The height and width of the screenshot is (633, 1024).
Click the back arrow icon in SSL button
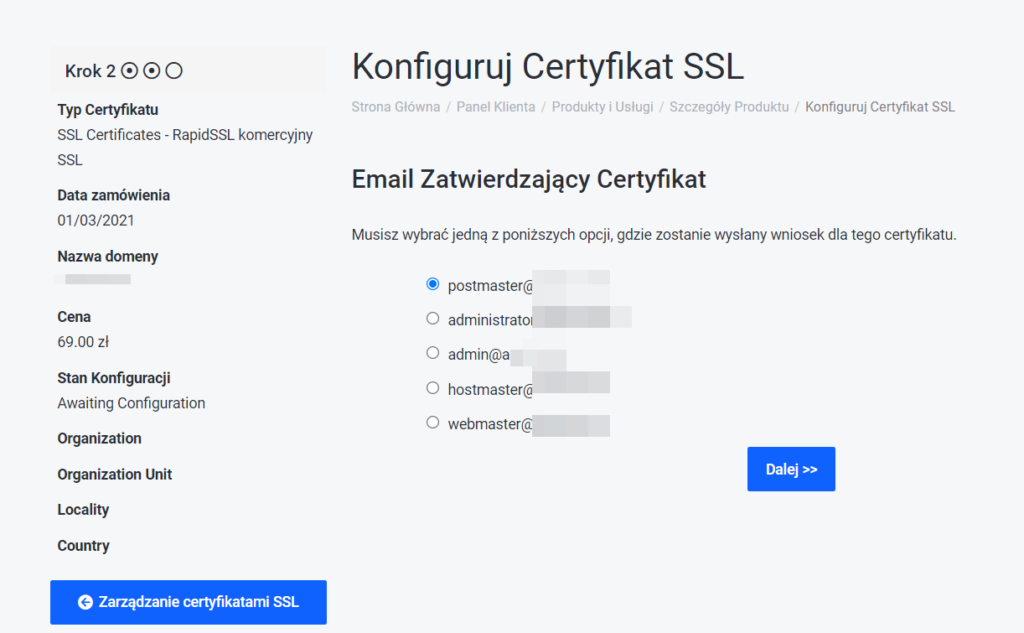pyautogui.click(x=85, y=602)
